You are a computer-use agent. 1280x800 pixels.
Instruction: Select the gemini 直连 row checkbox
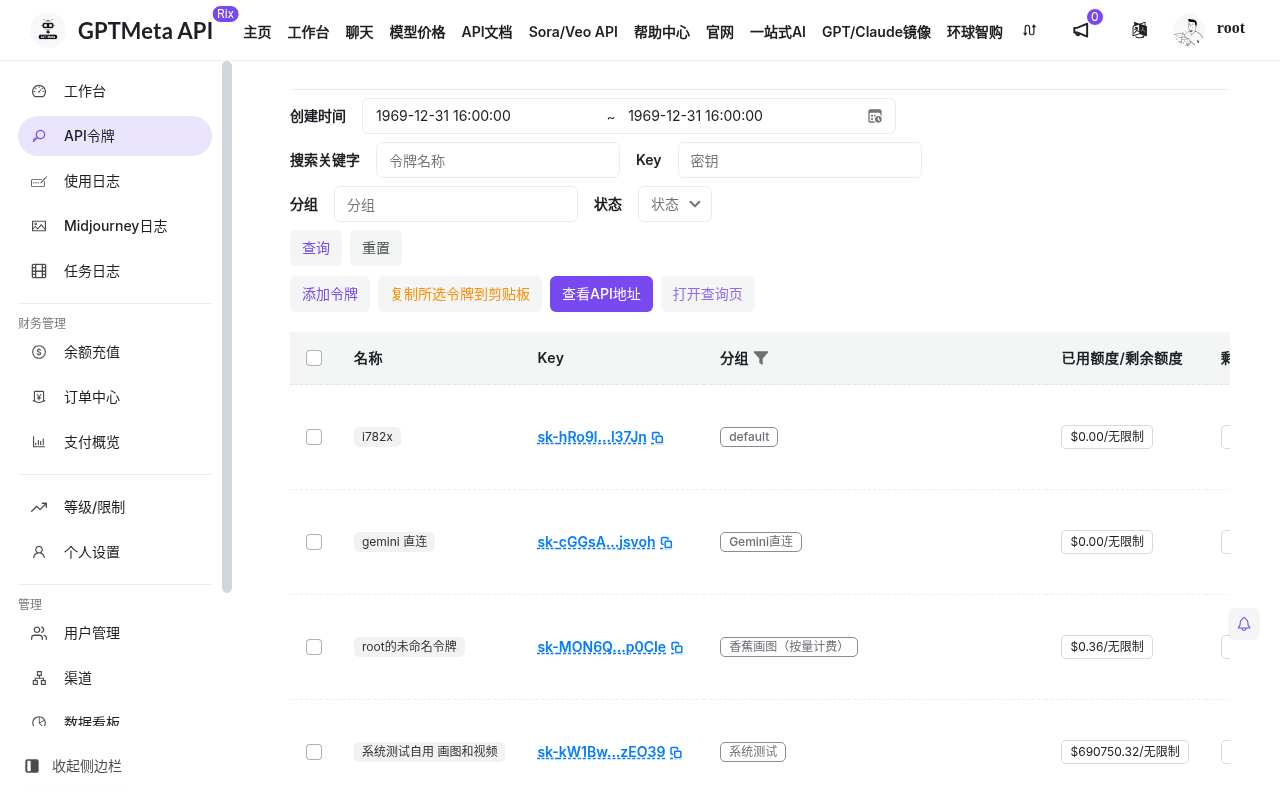pos(314,542)
